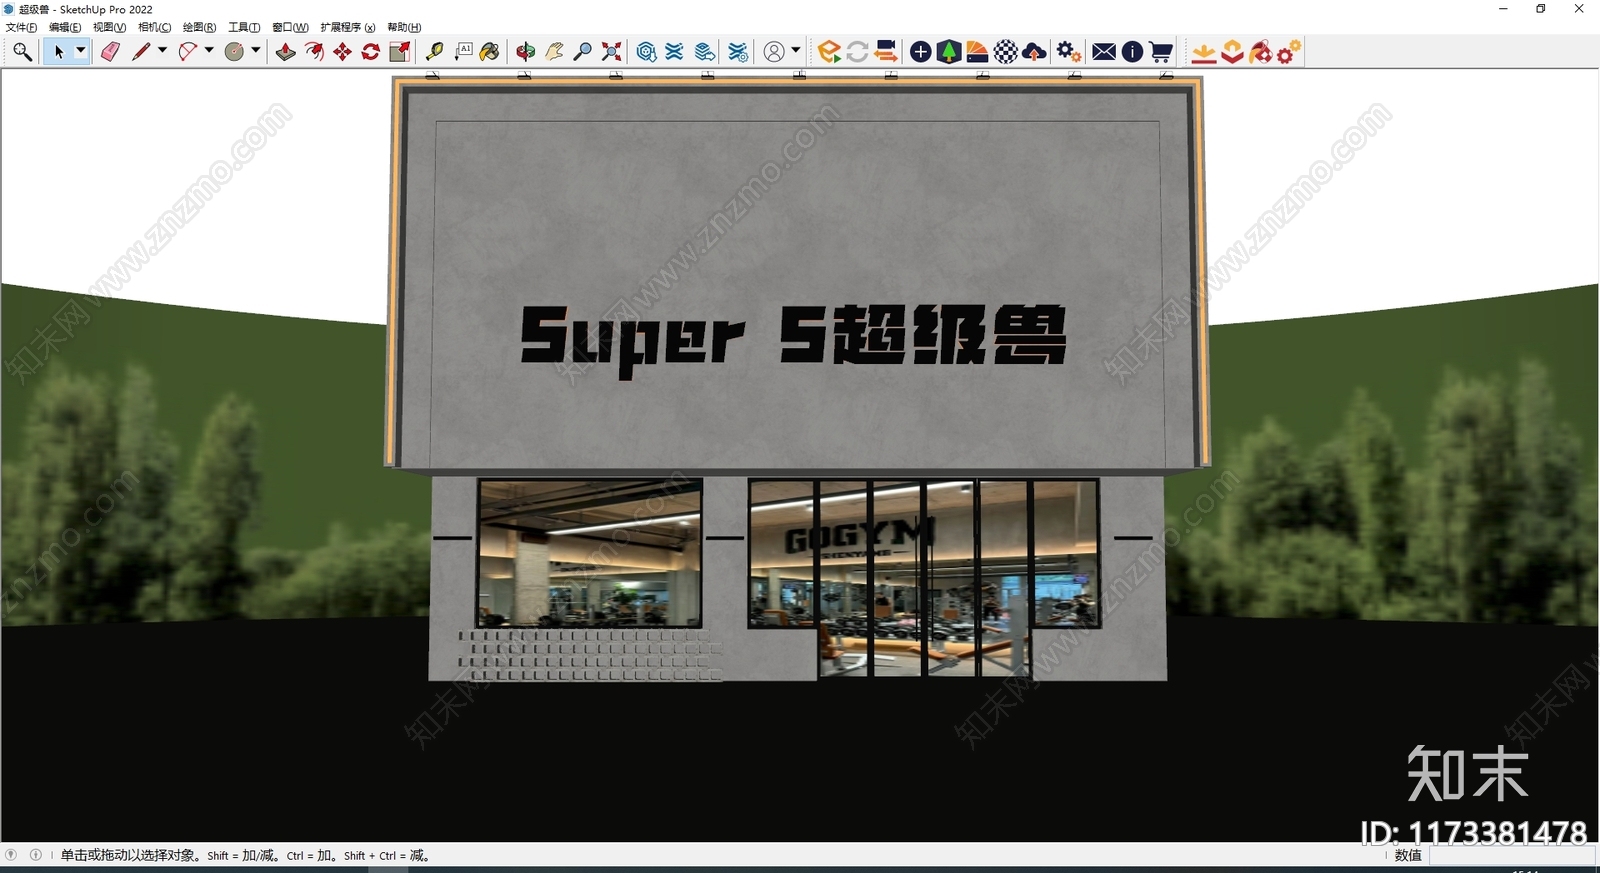Click the orange download-arrow icon
The image size is (1600, 873).
(x=1204, y=52)
